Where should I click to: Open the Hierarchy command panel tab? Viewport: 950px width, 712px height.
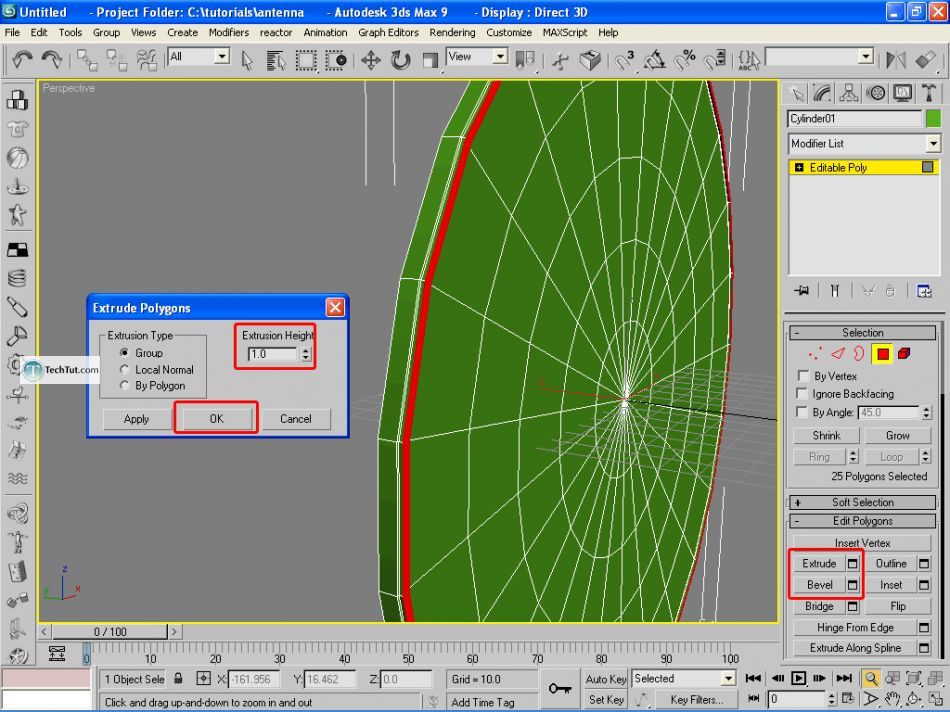pos(850,93)
